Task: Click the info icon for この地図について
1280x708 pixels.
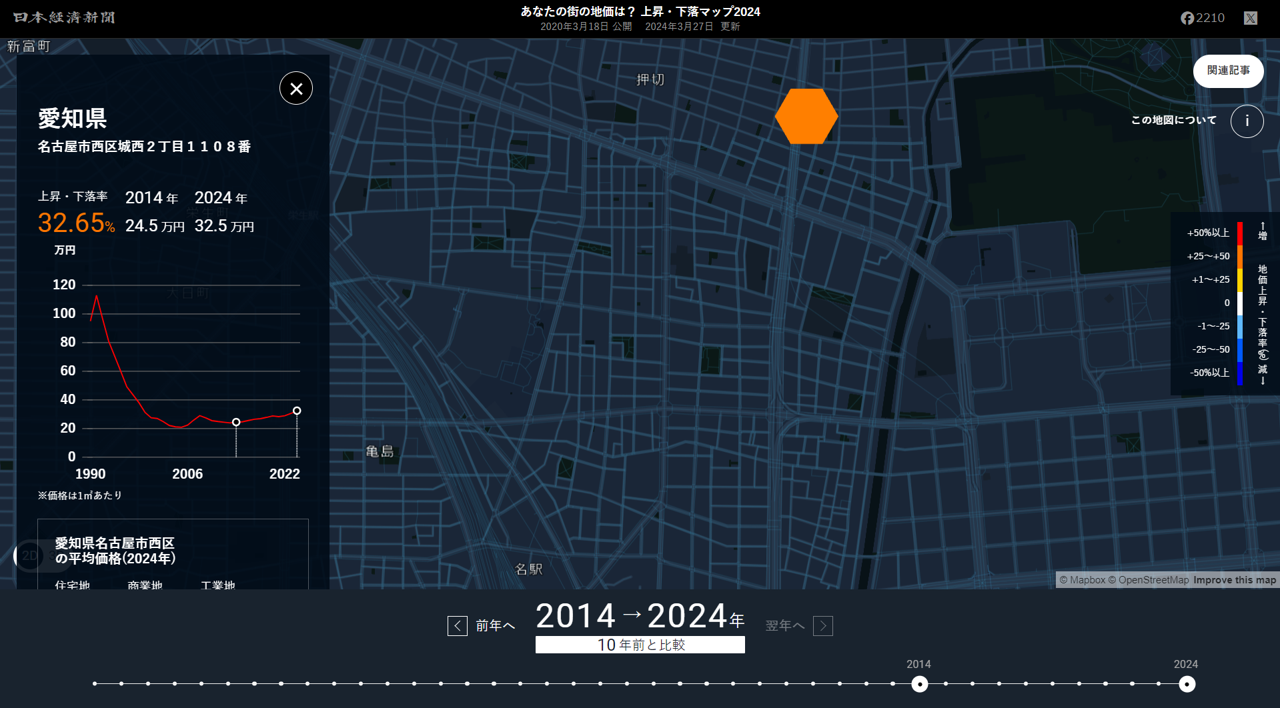Action: (x=1247, y=121)
